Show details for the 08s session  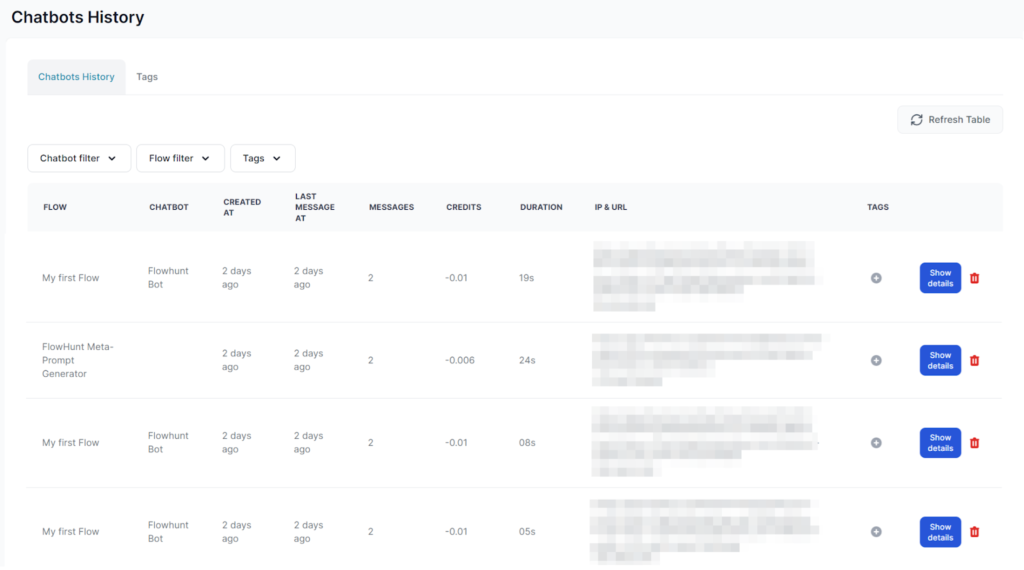(x=940, y=443)
